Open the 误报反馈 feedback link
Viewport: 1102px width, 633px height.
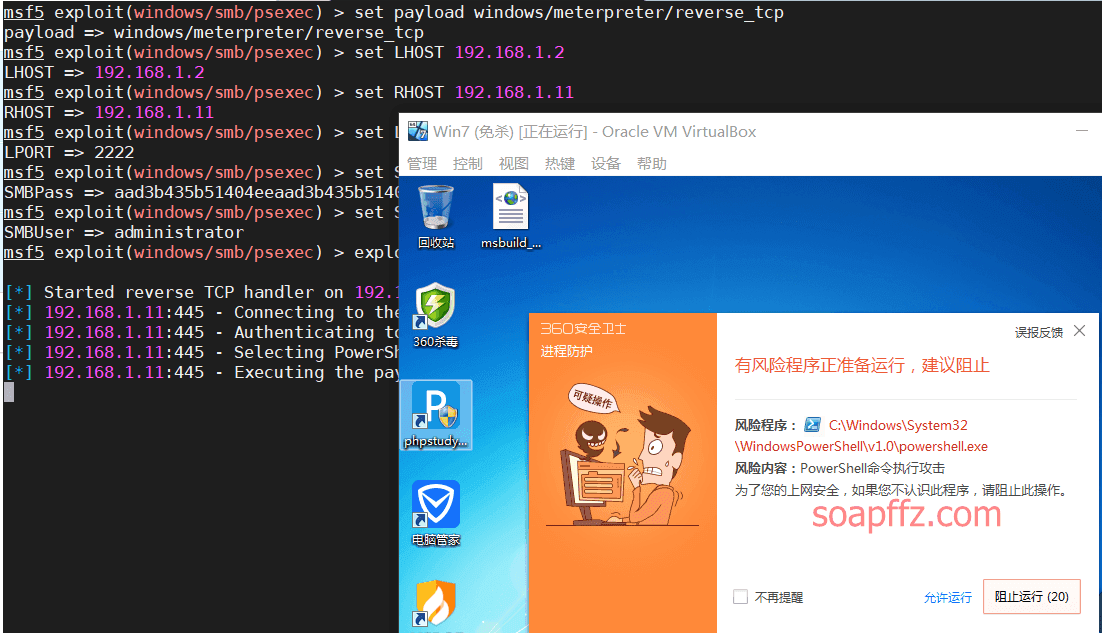tap(1039, 332)
